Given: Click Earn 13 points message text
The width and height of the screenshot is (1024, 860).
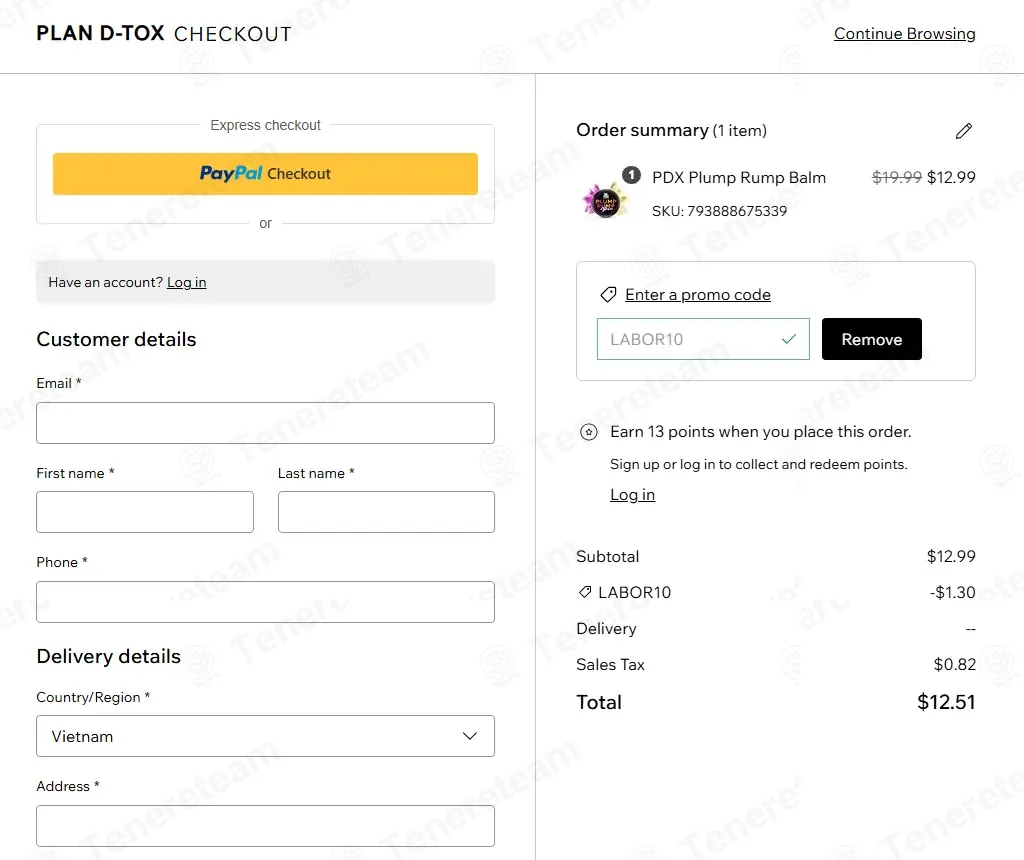Looking at the screenshot, I should click(x=760, y=432).
